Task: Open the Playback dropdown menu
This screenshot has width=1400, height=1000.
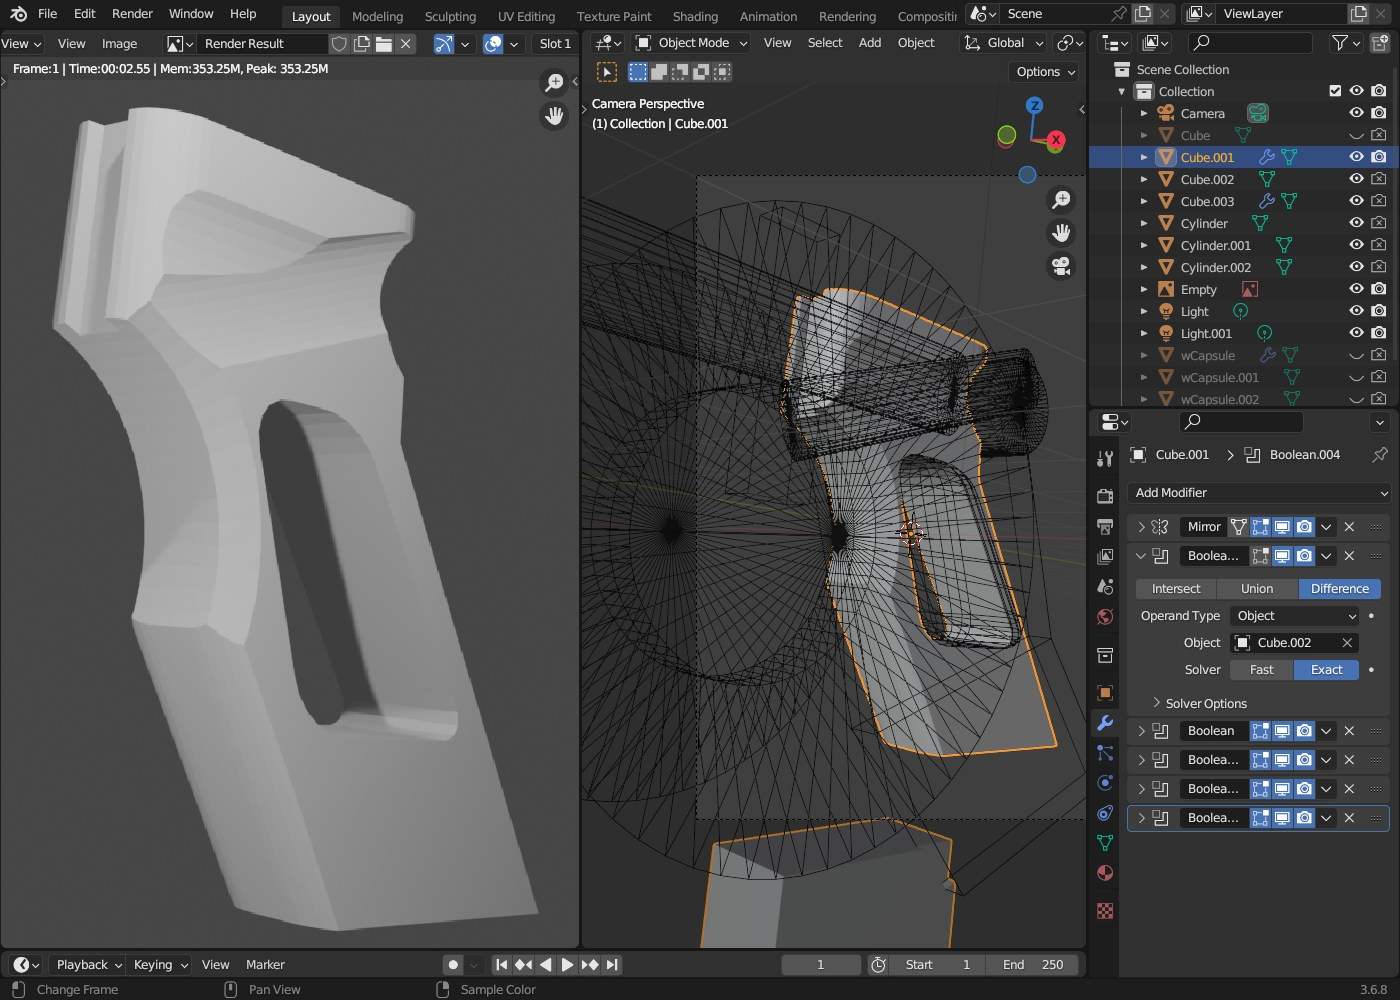Action: [88, 964]
